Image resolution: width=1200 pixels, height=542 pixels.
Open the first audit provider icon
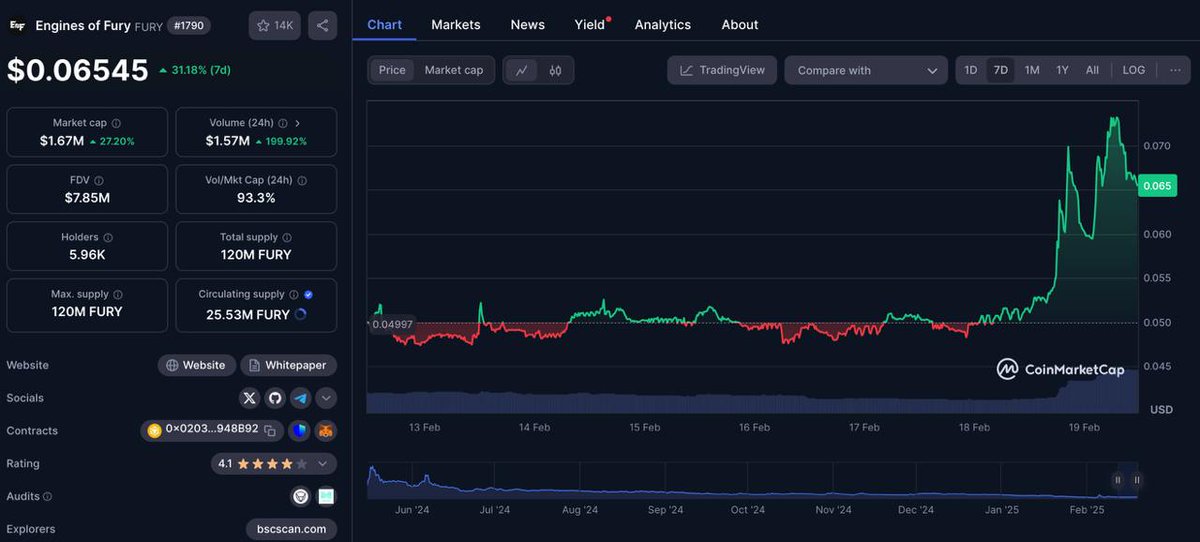(x=300, y=496)
